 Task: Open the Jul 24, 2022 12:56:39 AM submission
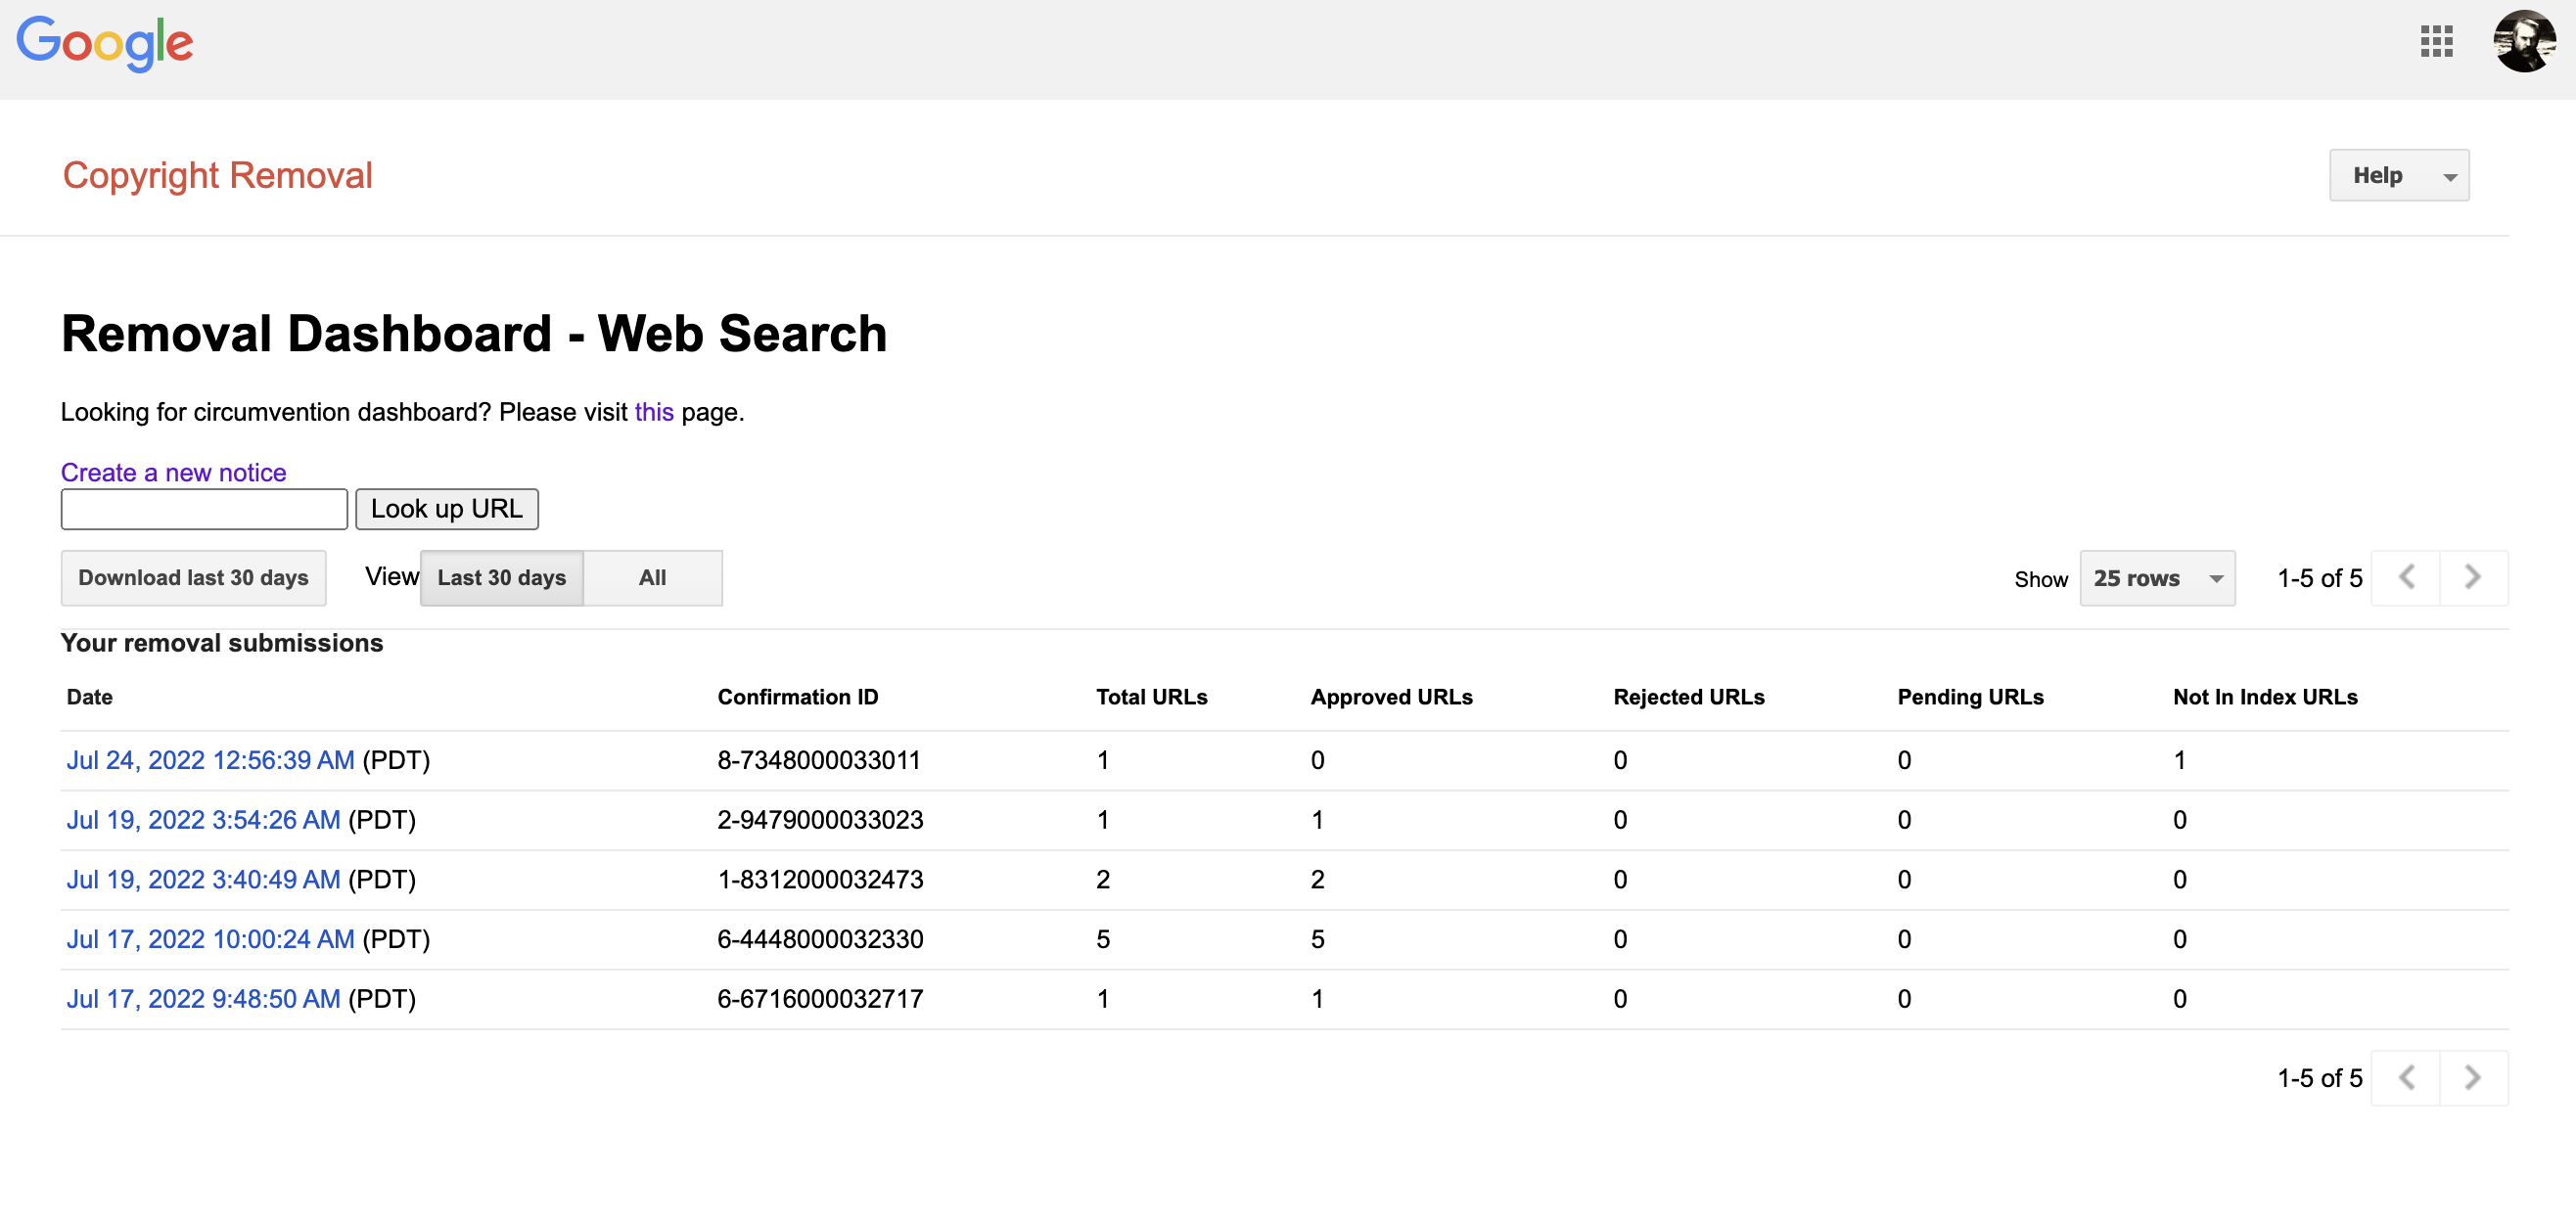(x=210, y=760)
